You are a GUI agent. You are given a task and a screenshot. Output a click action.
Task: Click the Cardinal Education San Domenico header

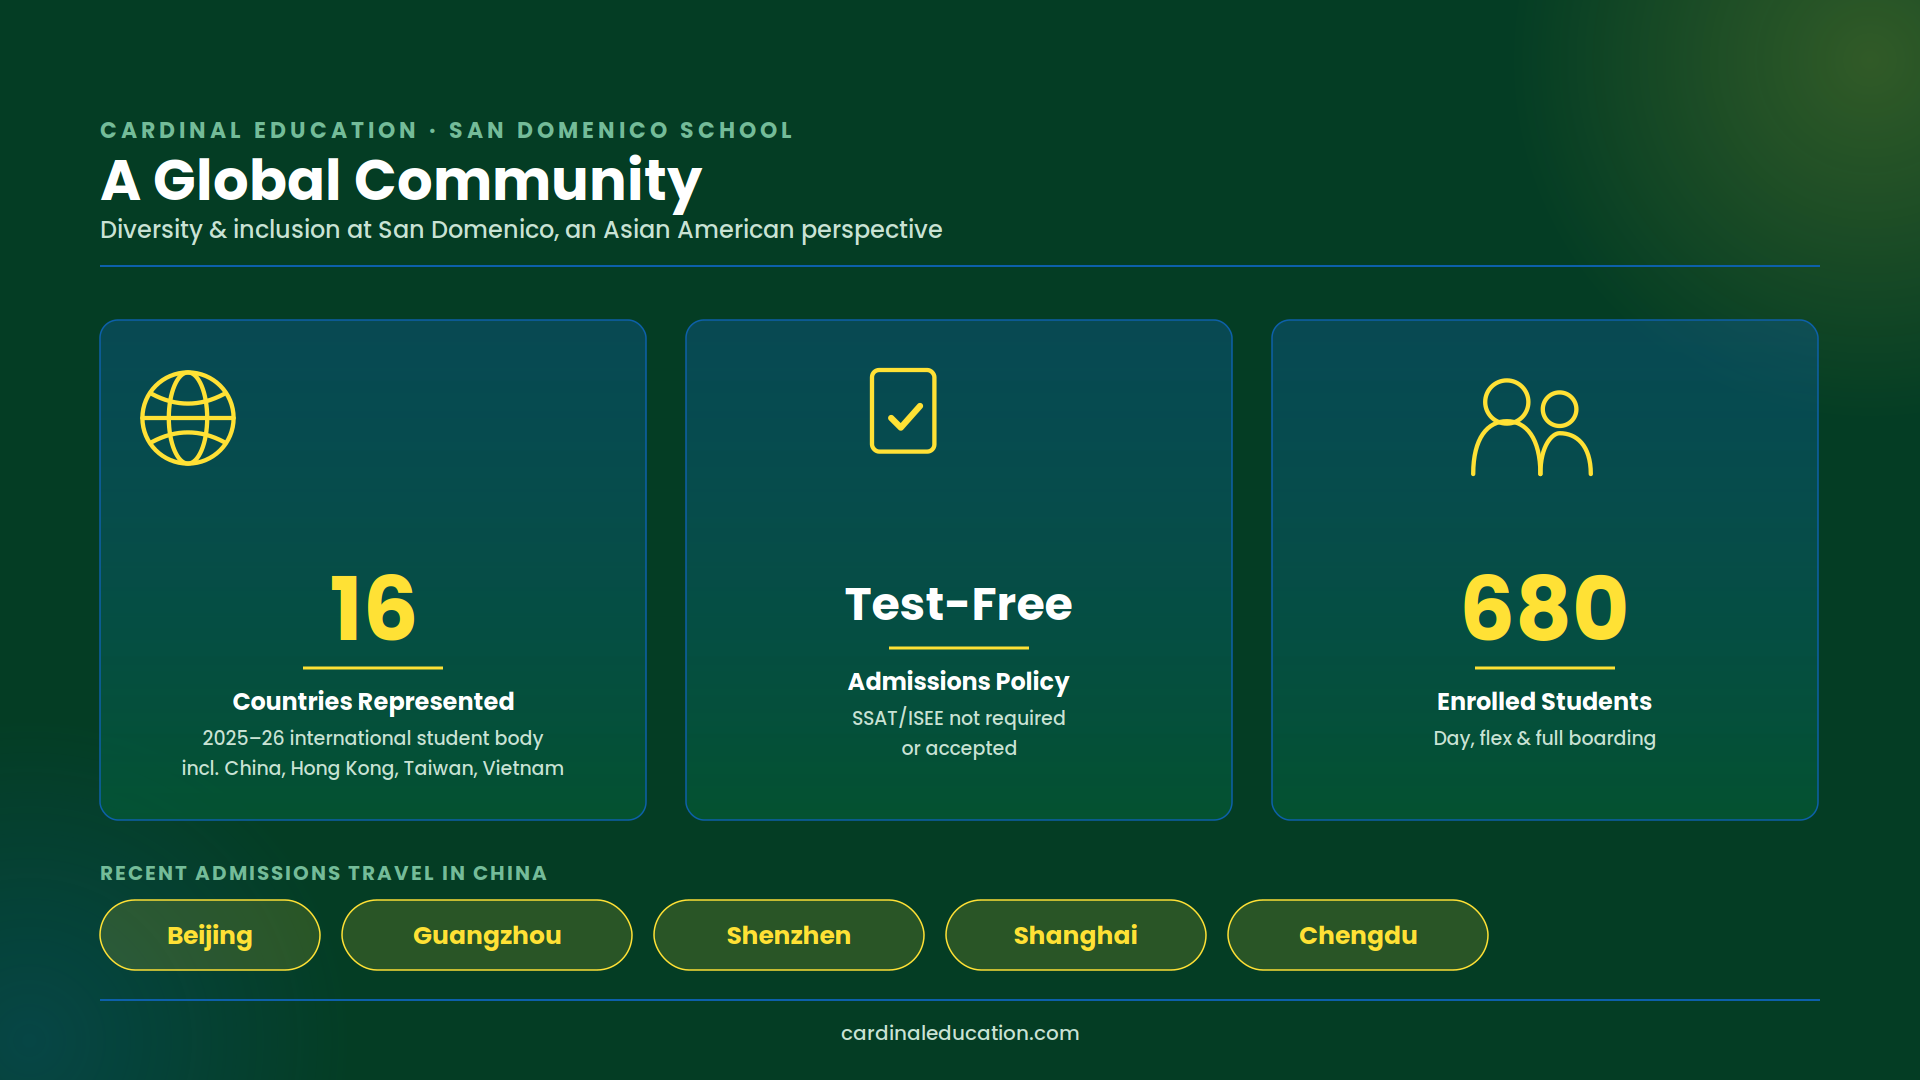446,130
